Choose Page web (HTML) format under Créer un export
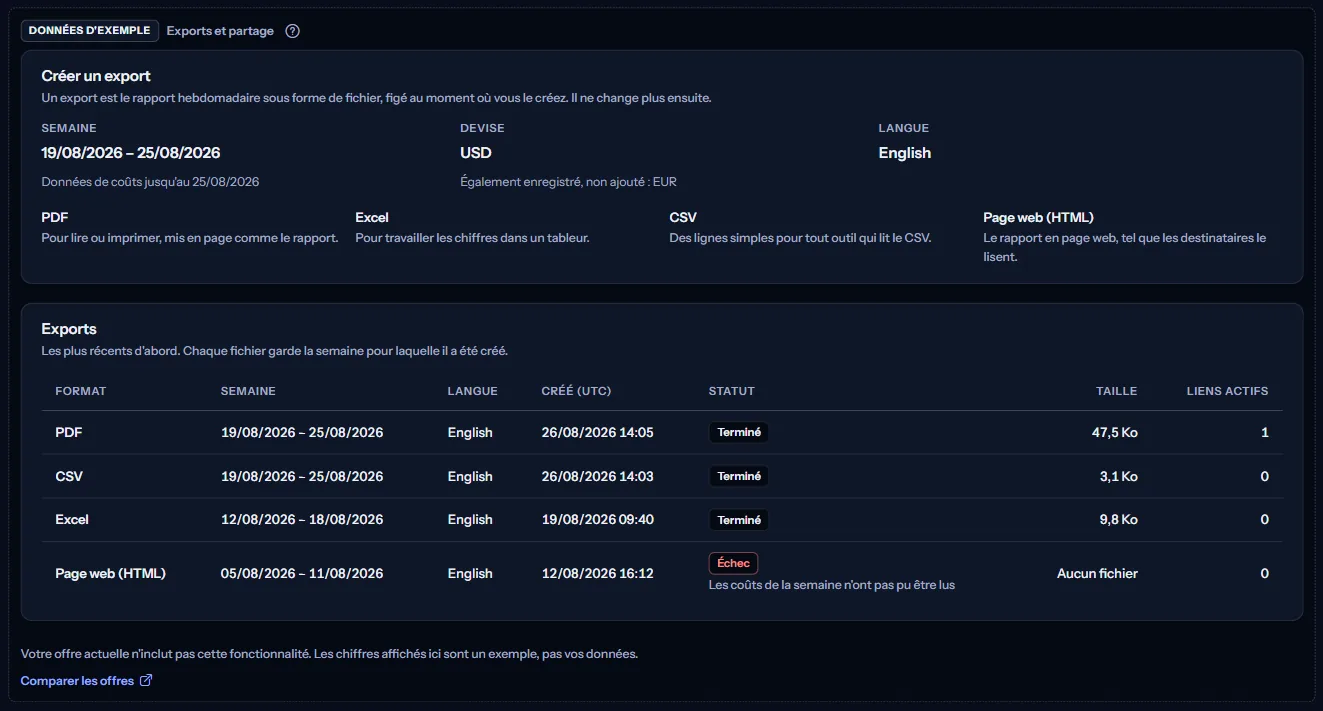The height and width of the screenshot is (711, 1323). click(x=1125, y=236)
